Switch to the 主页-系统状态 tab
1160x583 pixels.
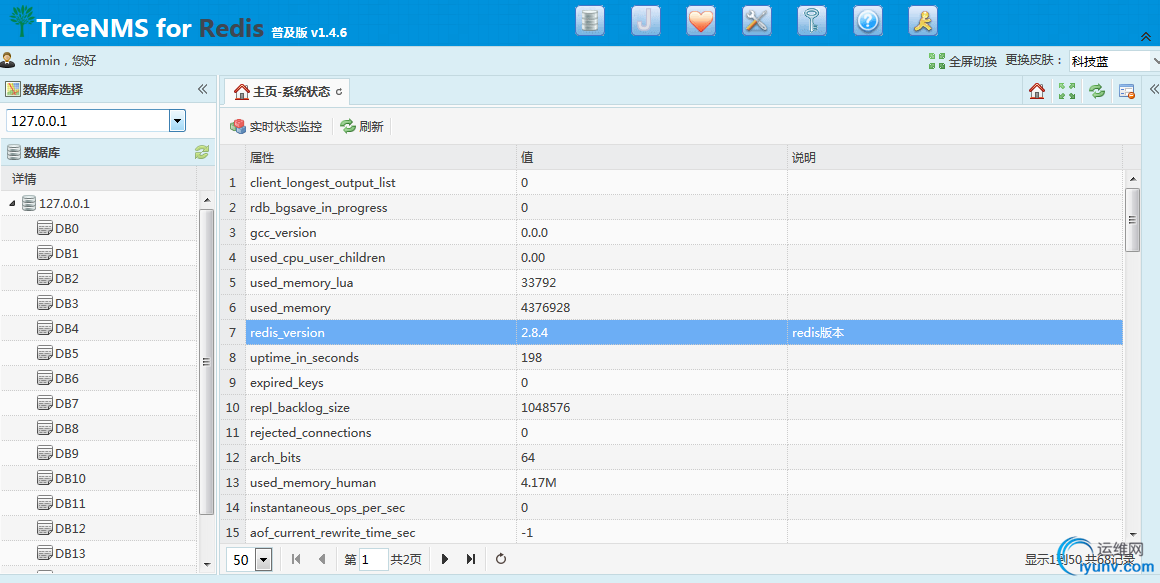(x=287, y=92)
